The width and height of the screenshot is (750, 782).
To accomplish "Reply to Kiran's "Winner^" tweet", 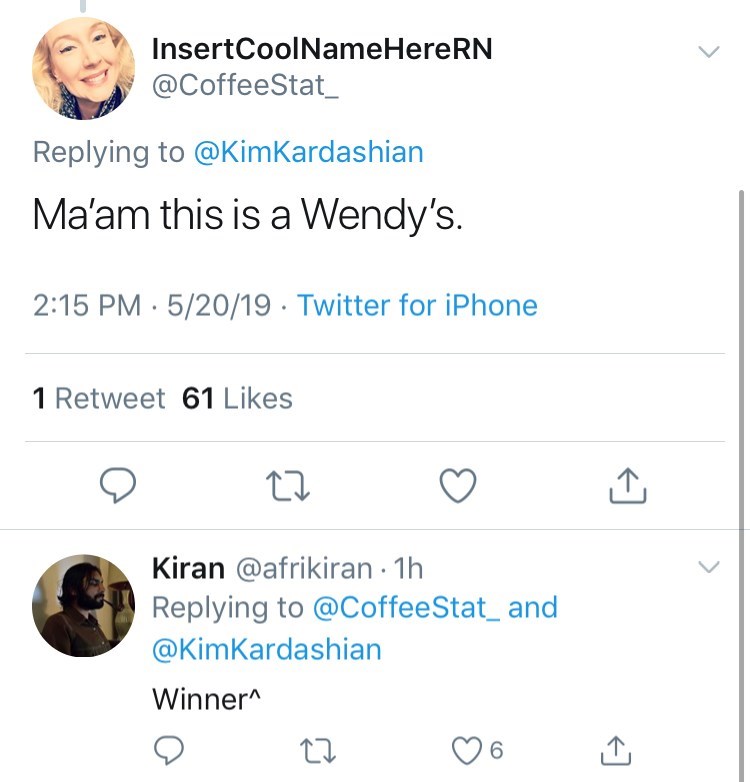I will (x=171, y=749).
